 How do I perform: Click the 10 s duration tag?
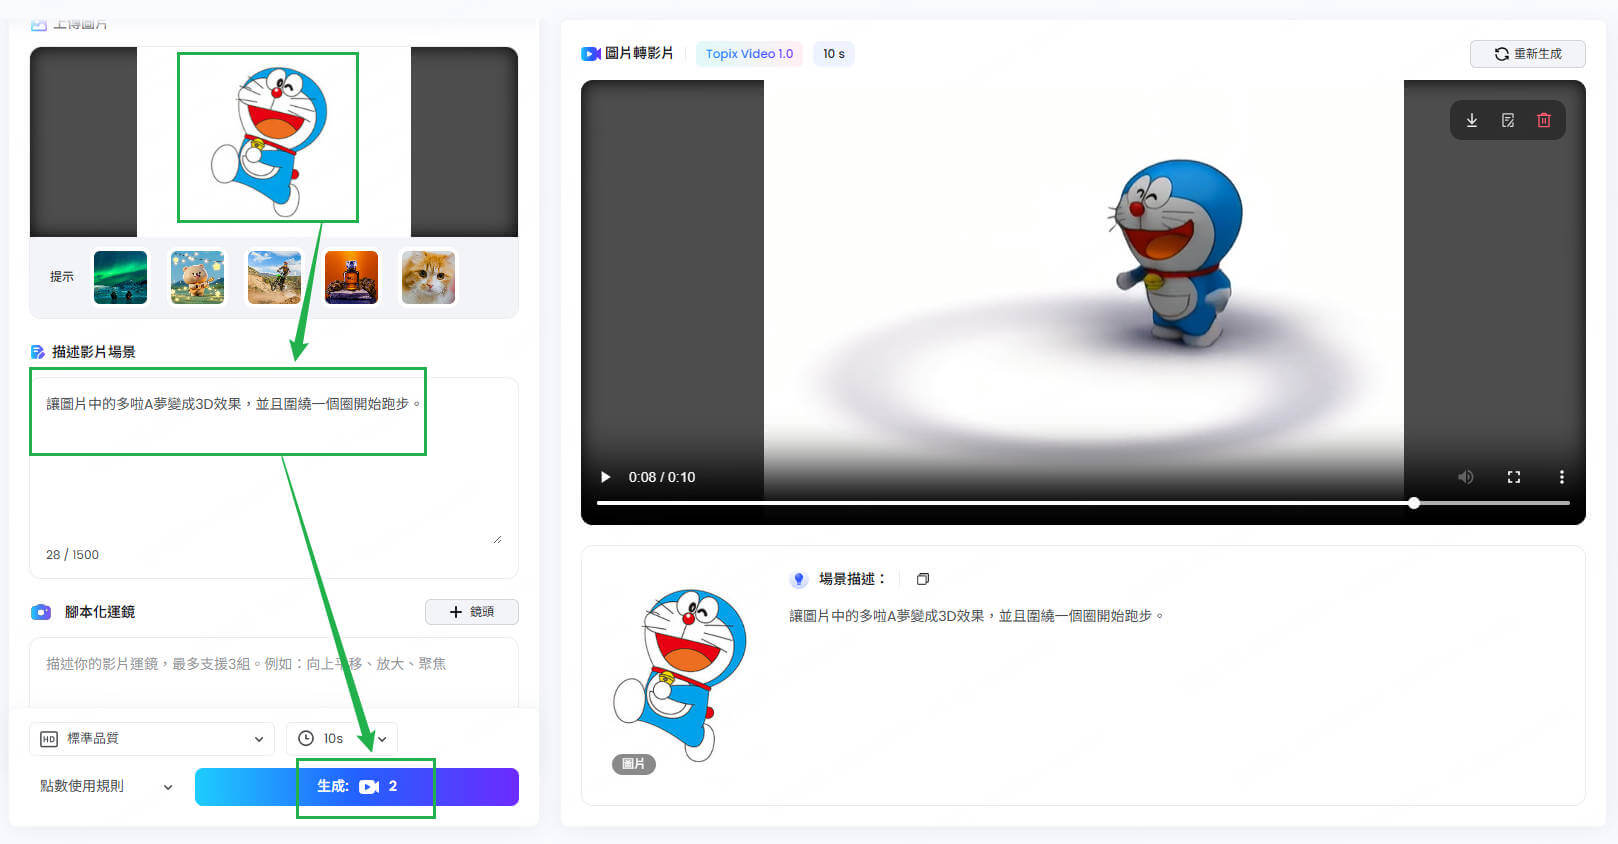pos(834,54)
